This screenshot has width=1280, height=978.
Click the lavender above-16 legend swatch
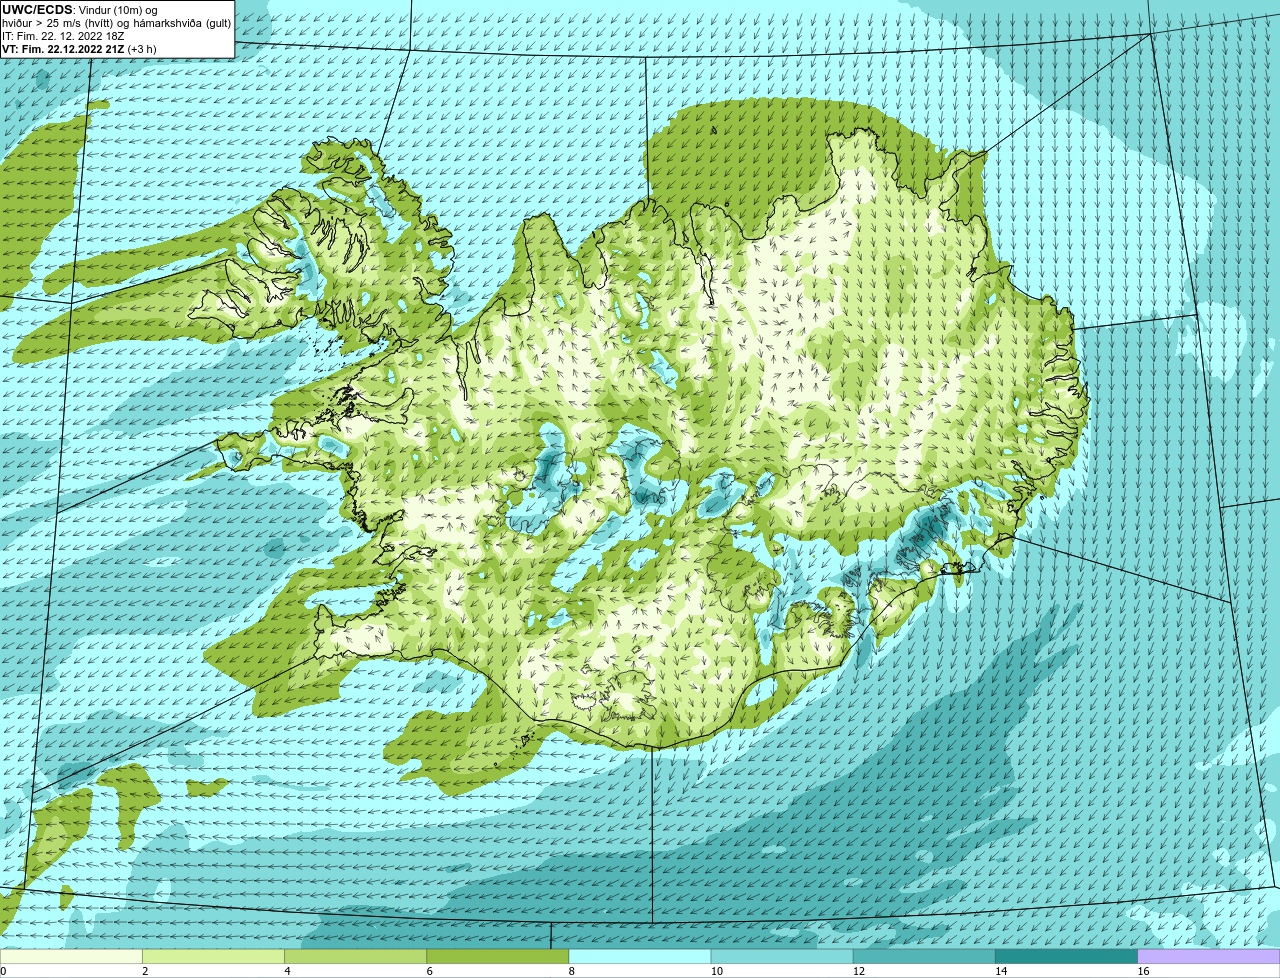[x=1209, y=956]
